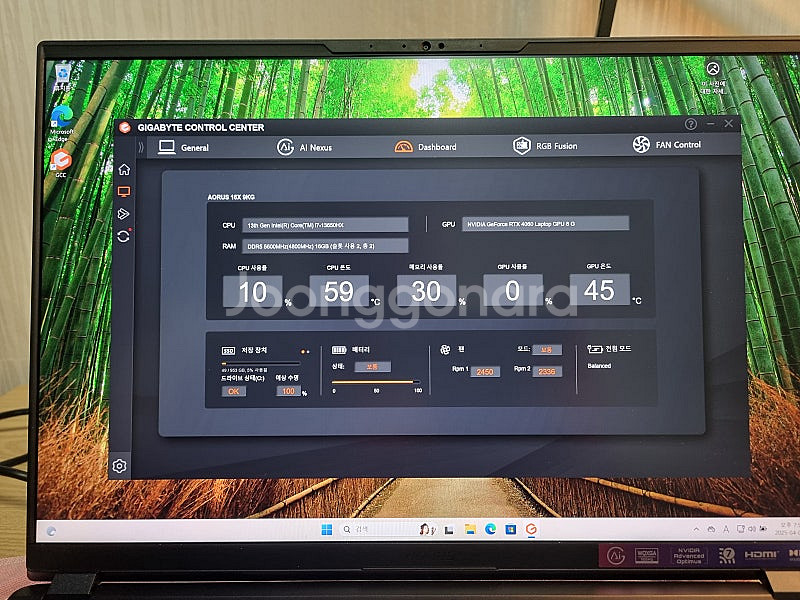This screenshot has height=600, width=800.
Task: Click the Gigabyte Control Center logo icon
Action: [x=124, y=127]
